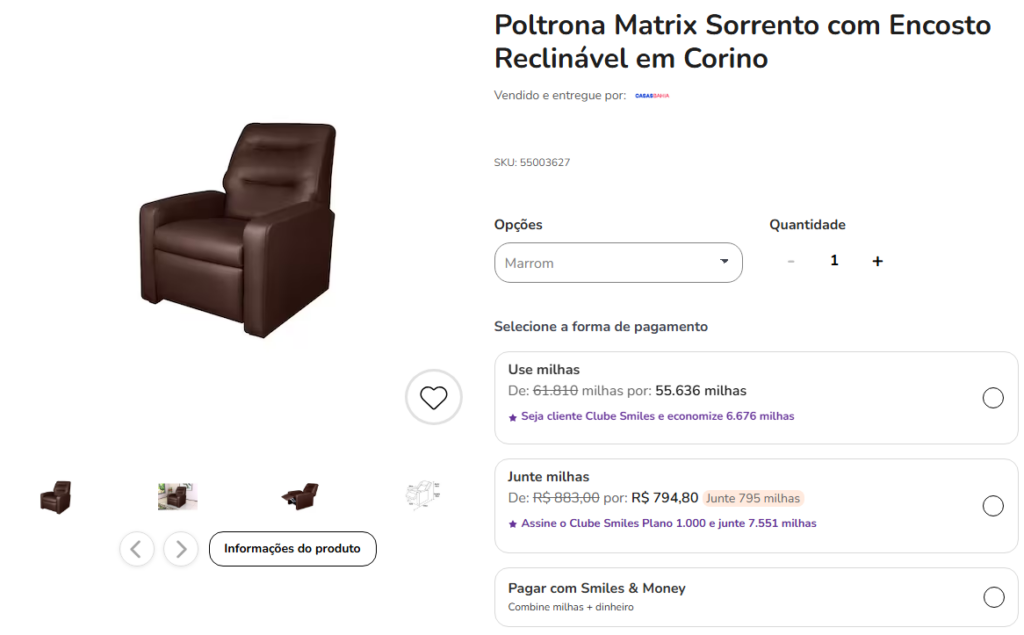1024x635 pixels.
Task: Open the Marrom color options dropdown
Action: coord(618,262)
